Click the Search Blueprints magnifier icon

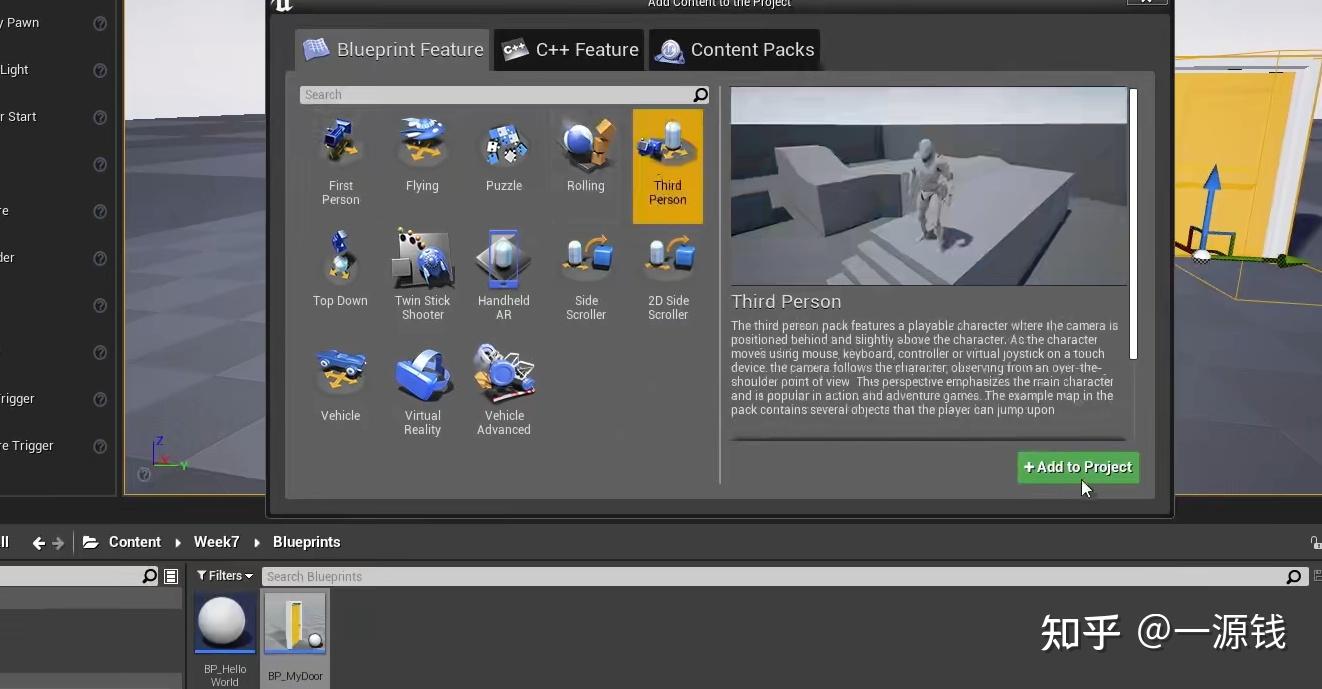1294,577
